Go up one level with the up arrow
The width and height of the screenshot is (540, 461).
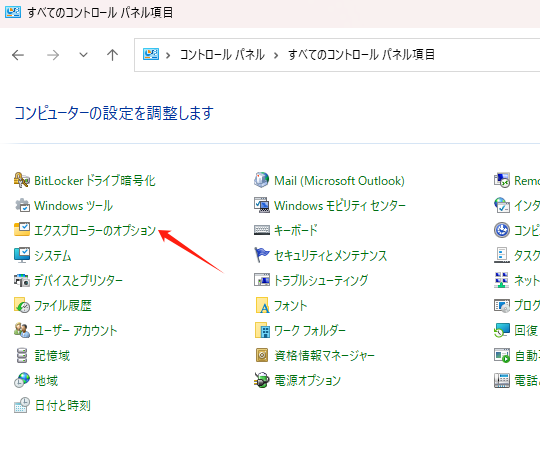112,55
